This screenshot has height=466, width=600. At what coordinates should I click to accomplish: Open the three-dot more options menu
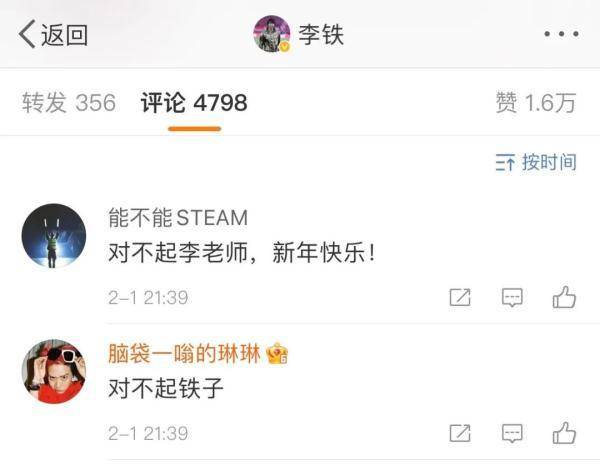[561, 34]
